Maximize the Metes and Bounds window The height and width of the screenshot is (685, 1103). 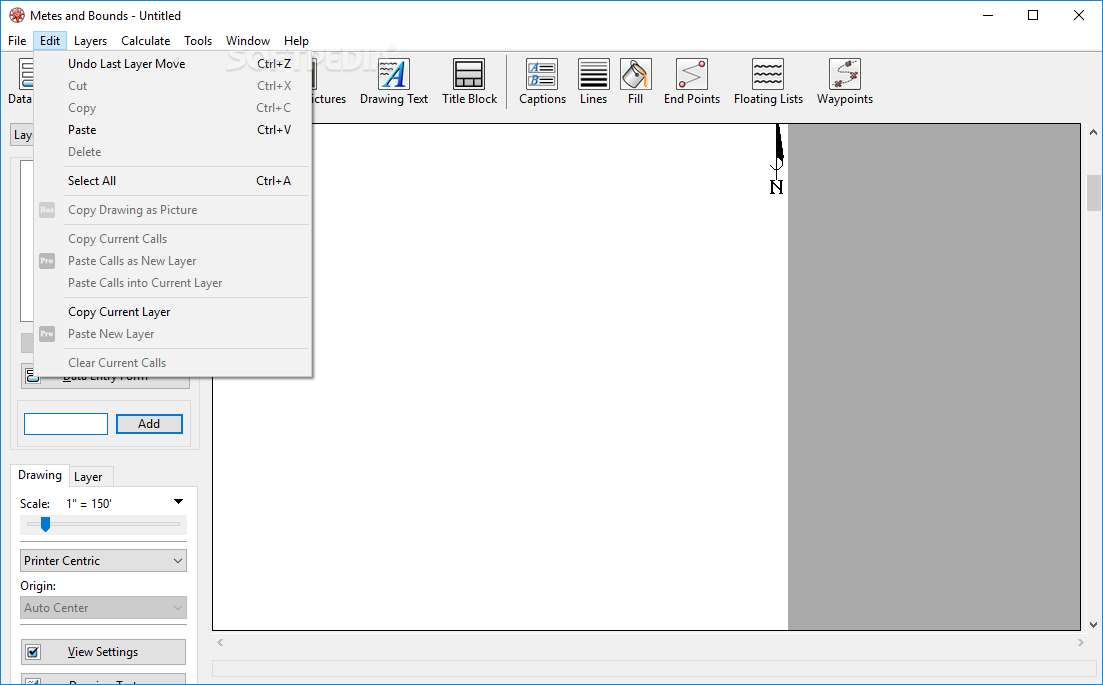pos(1033,15)
